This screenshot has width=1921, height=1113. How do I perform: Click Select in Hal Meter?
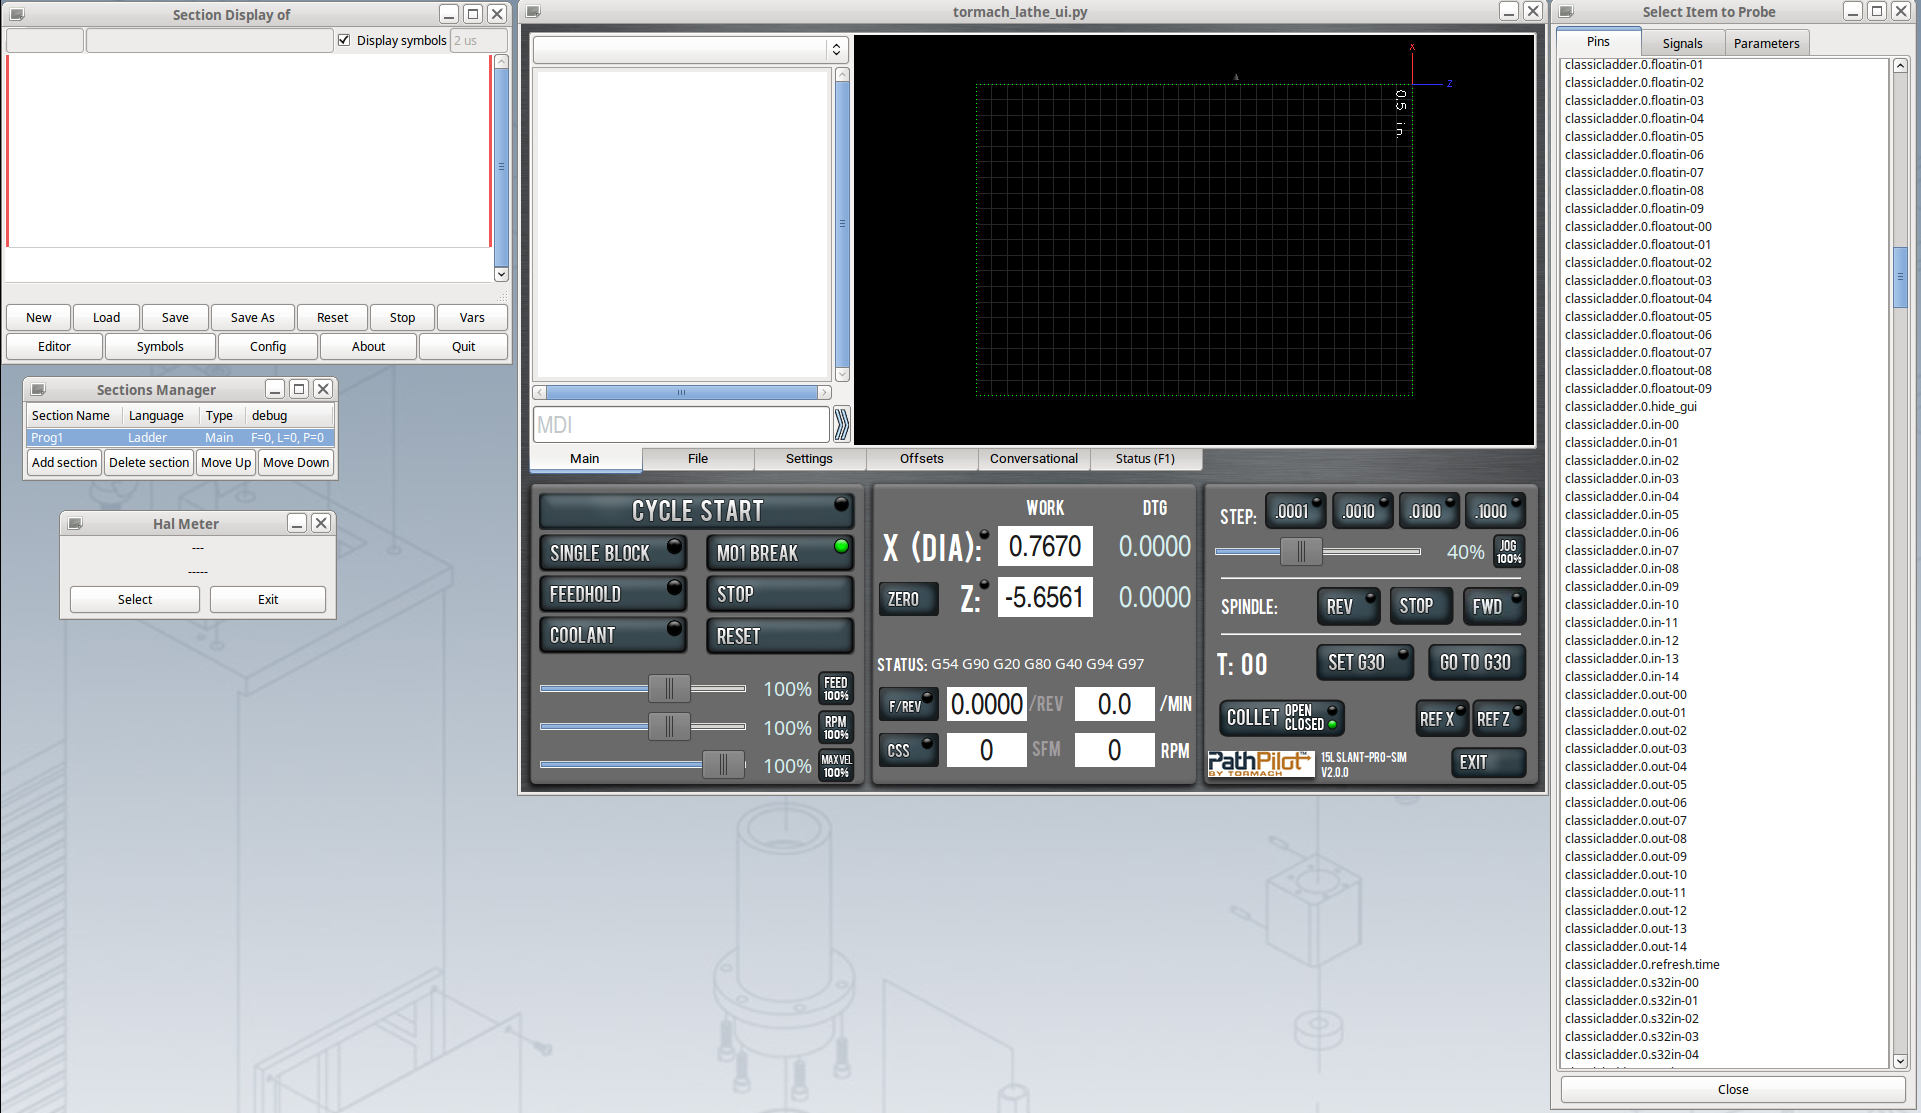pos(135,599)
